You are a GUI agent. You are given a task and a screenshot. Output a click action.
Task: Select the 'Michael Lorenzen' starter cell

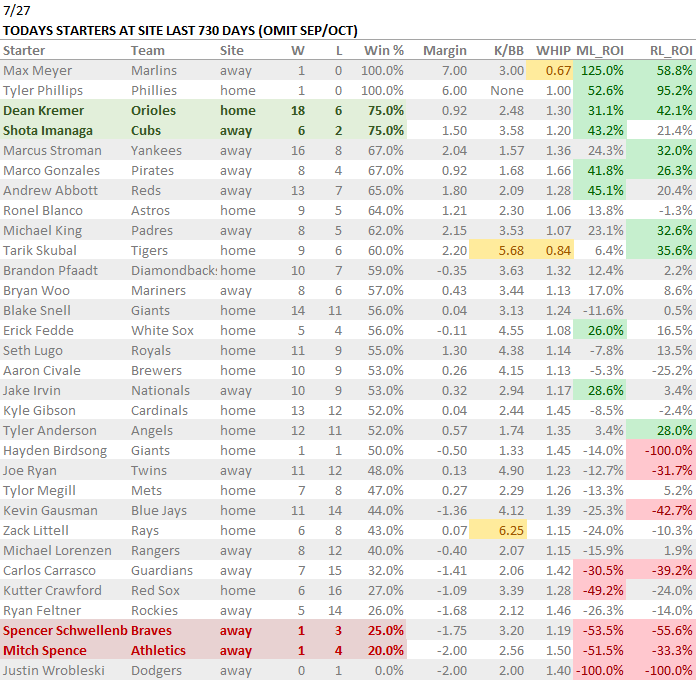point(57,550)
